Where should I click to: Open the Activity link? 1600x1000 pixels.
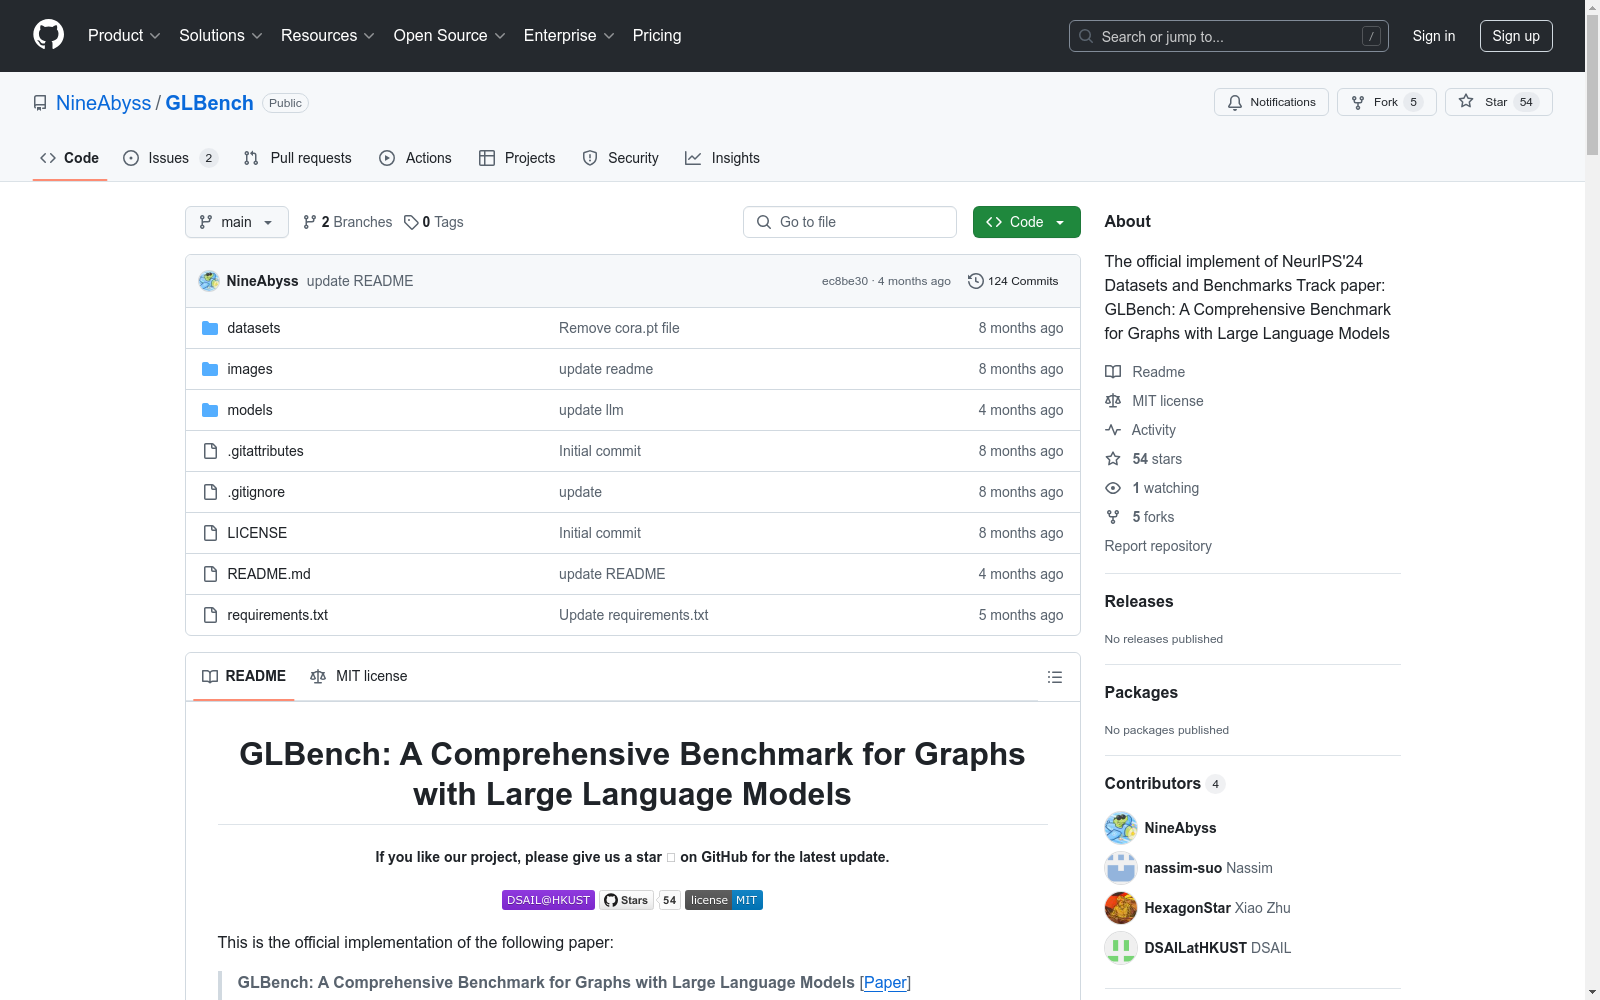coord(1140,430)
